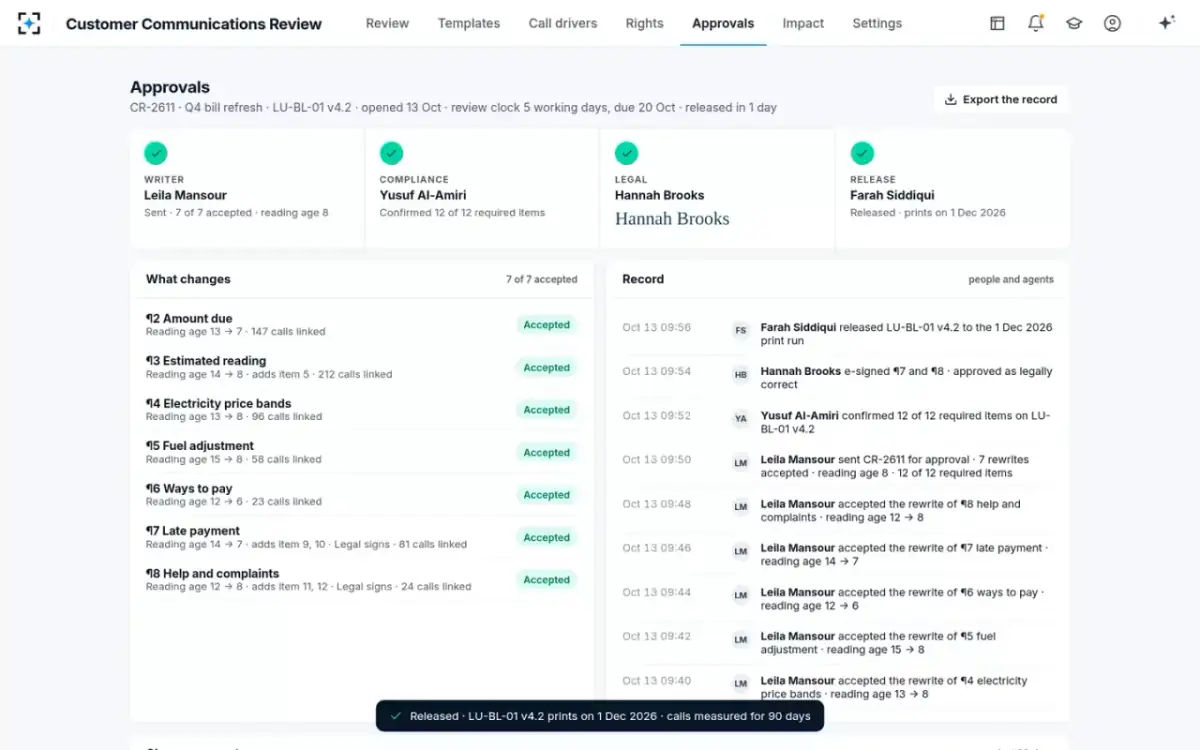Screen dimensions: 1200x750
Task: Click the LM avatar on the 09:44 record
Action: coord(741,595)
